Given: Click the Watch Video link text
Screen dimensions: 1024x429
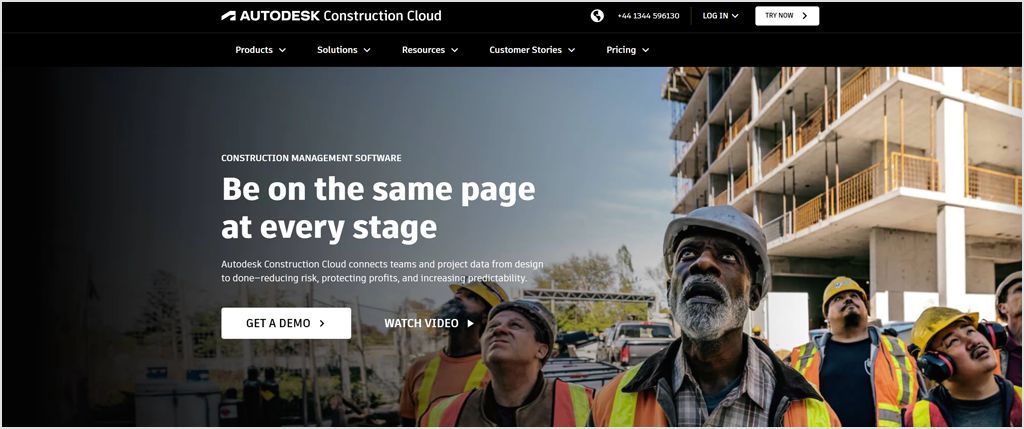Looking at the screenshot, I should point(421,324).
